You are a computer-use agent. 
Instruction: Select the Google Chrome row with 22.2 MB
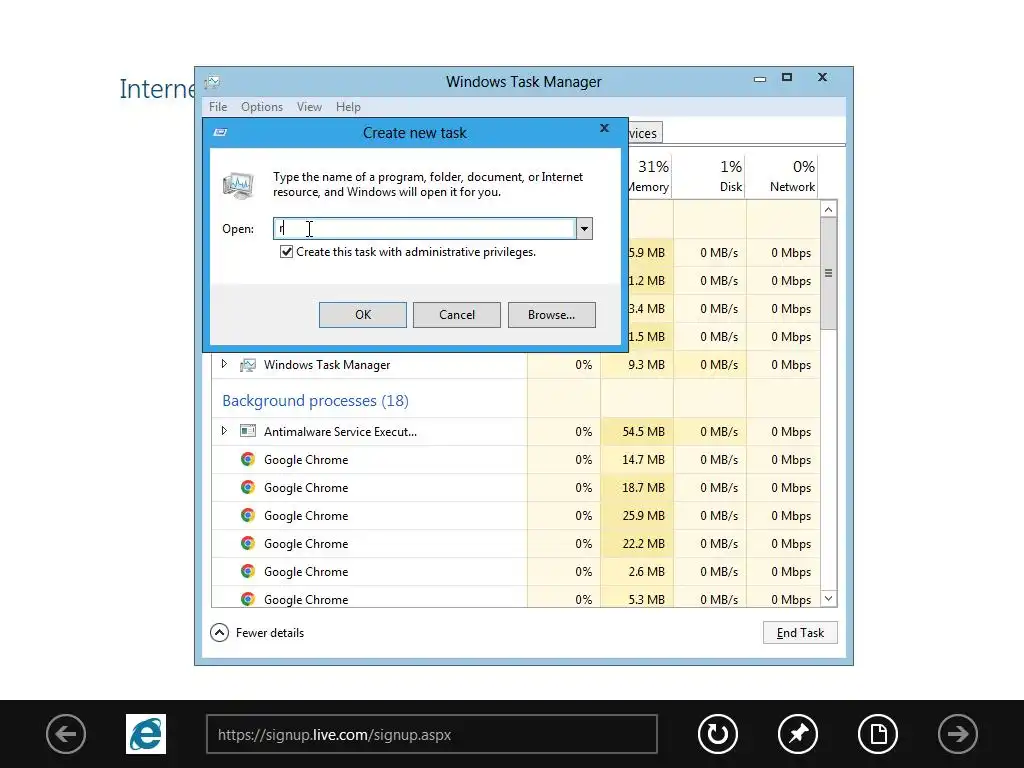[516, 543]
